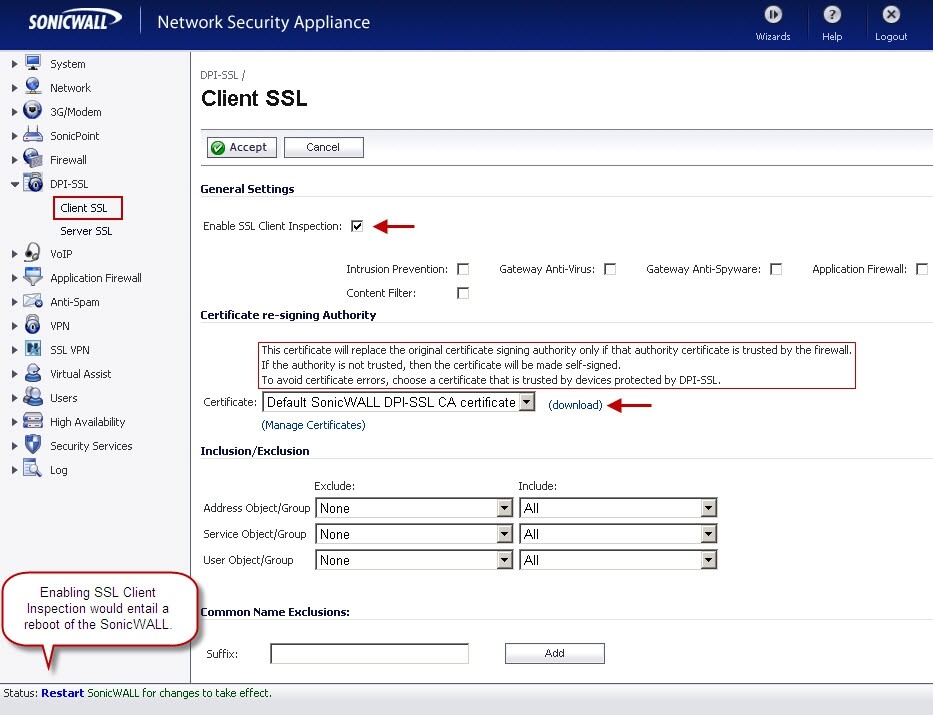This screenshot has height=715, width=933.
Task: Open the Security Services icon
Action: [31, 445]
